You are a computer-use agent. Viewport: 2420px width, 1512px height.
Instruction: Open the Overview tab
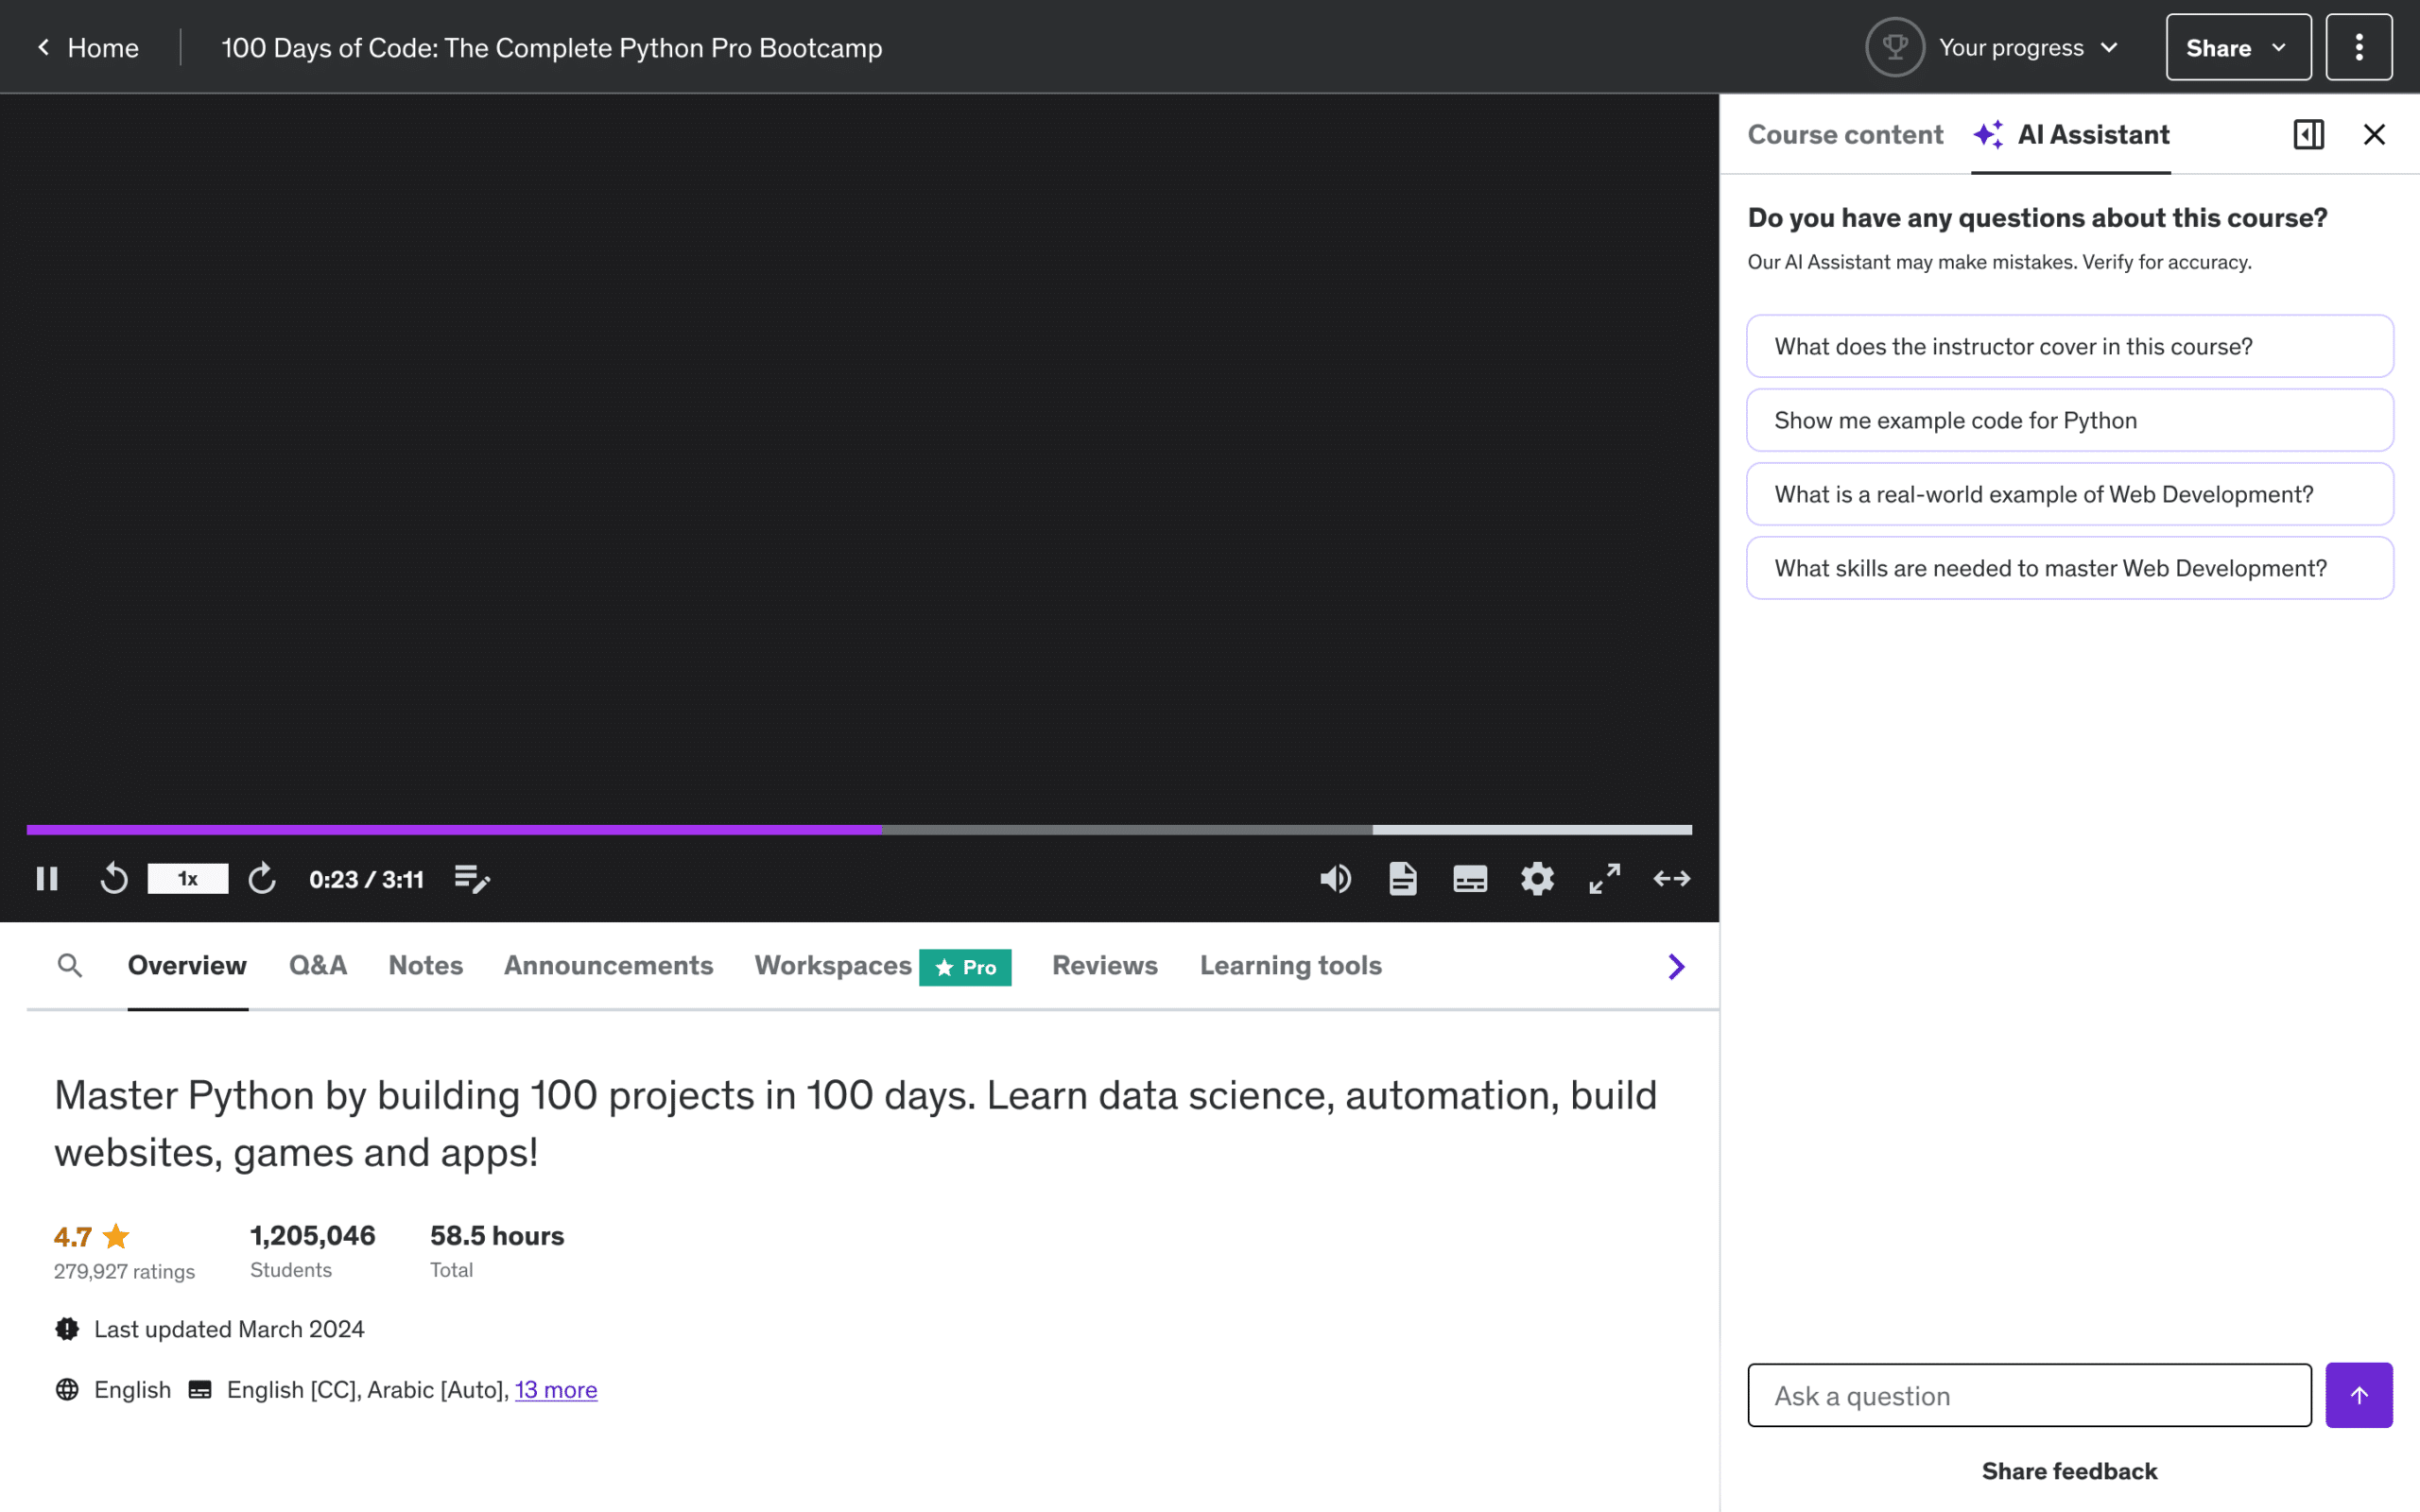click(x=187, y=965)
